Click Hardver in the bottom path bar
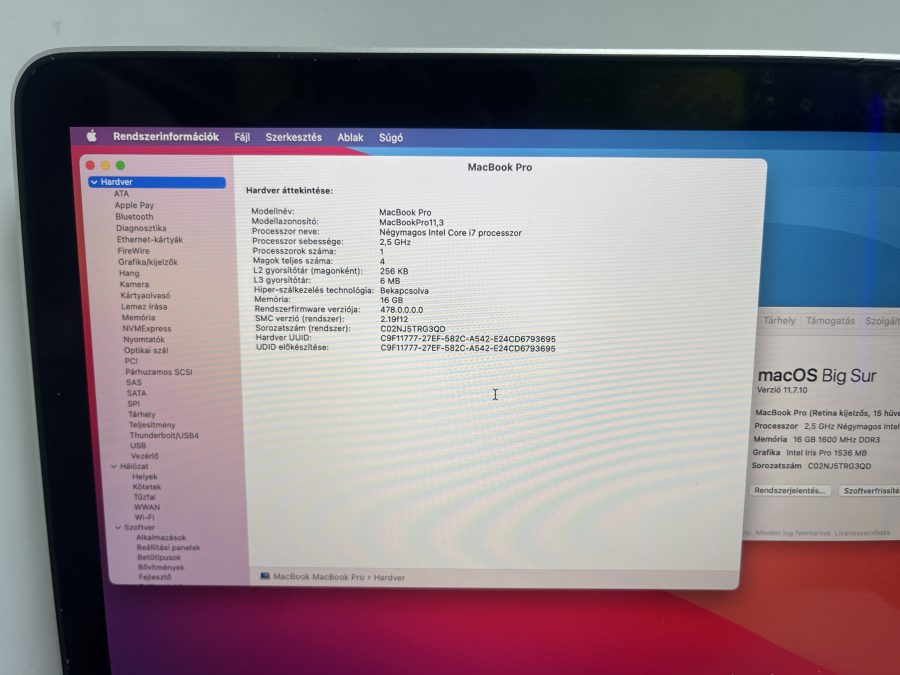This screenshot has height=675, width=900. pyautogui.click(x=389, y=577)
